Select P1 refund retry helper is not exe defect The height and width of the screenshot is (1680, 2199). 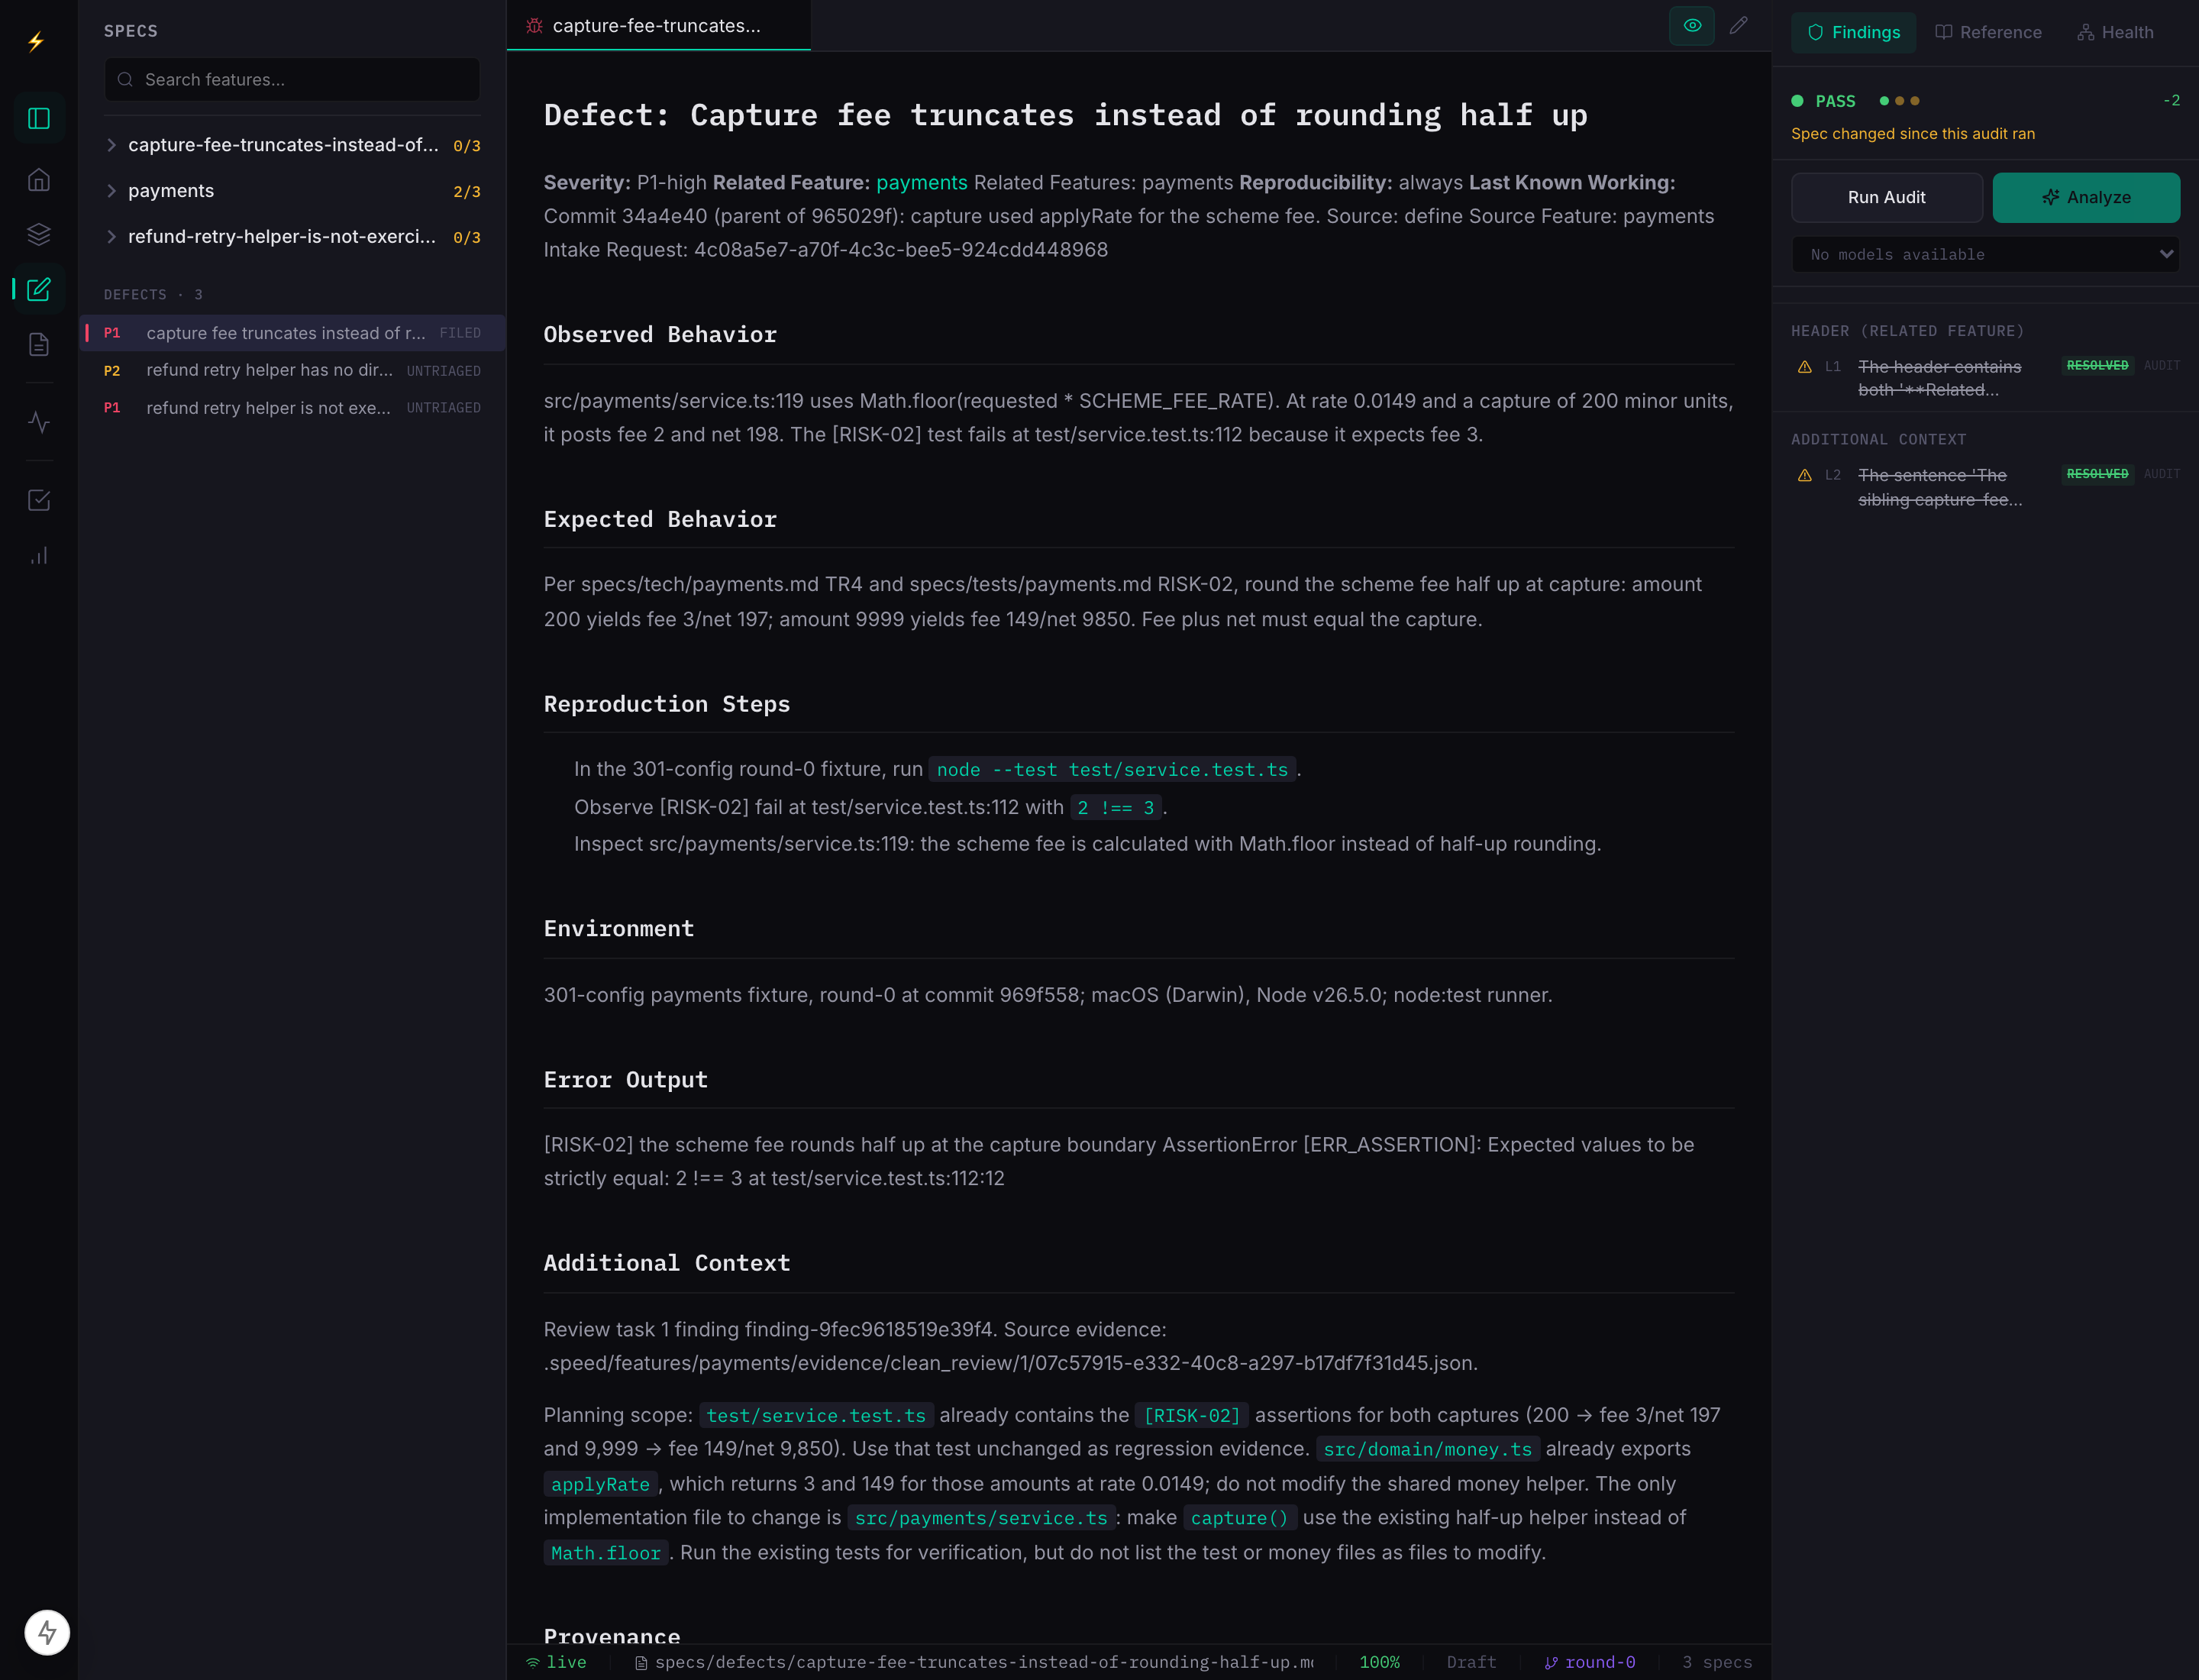click(x=292, y=408)
